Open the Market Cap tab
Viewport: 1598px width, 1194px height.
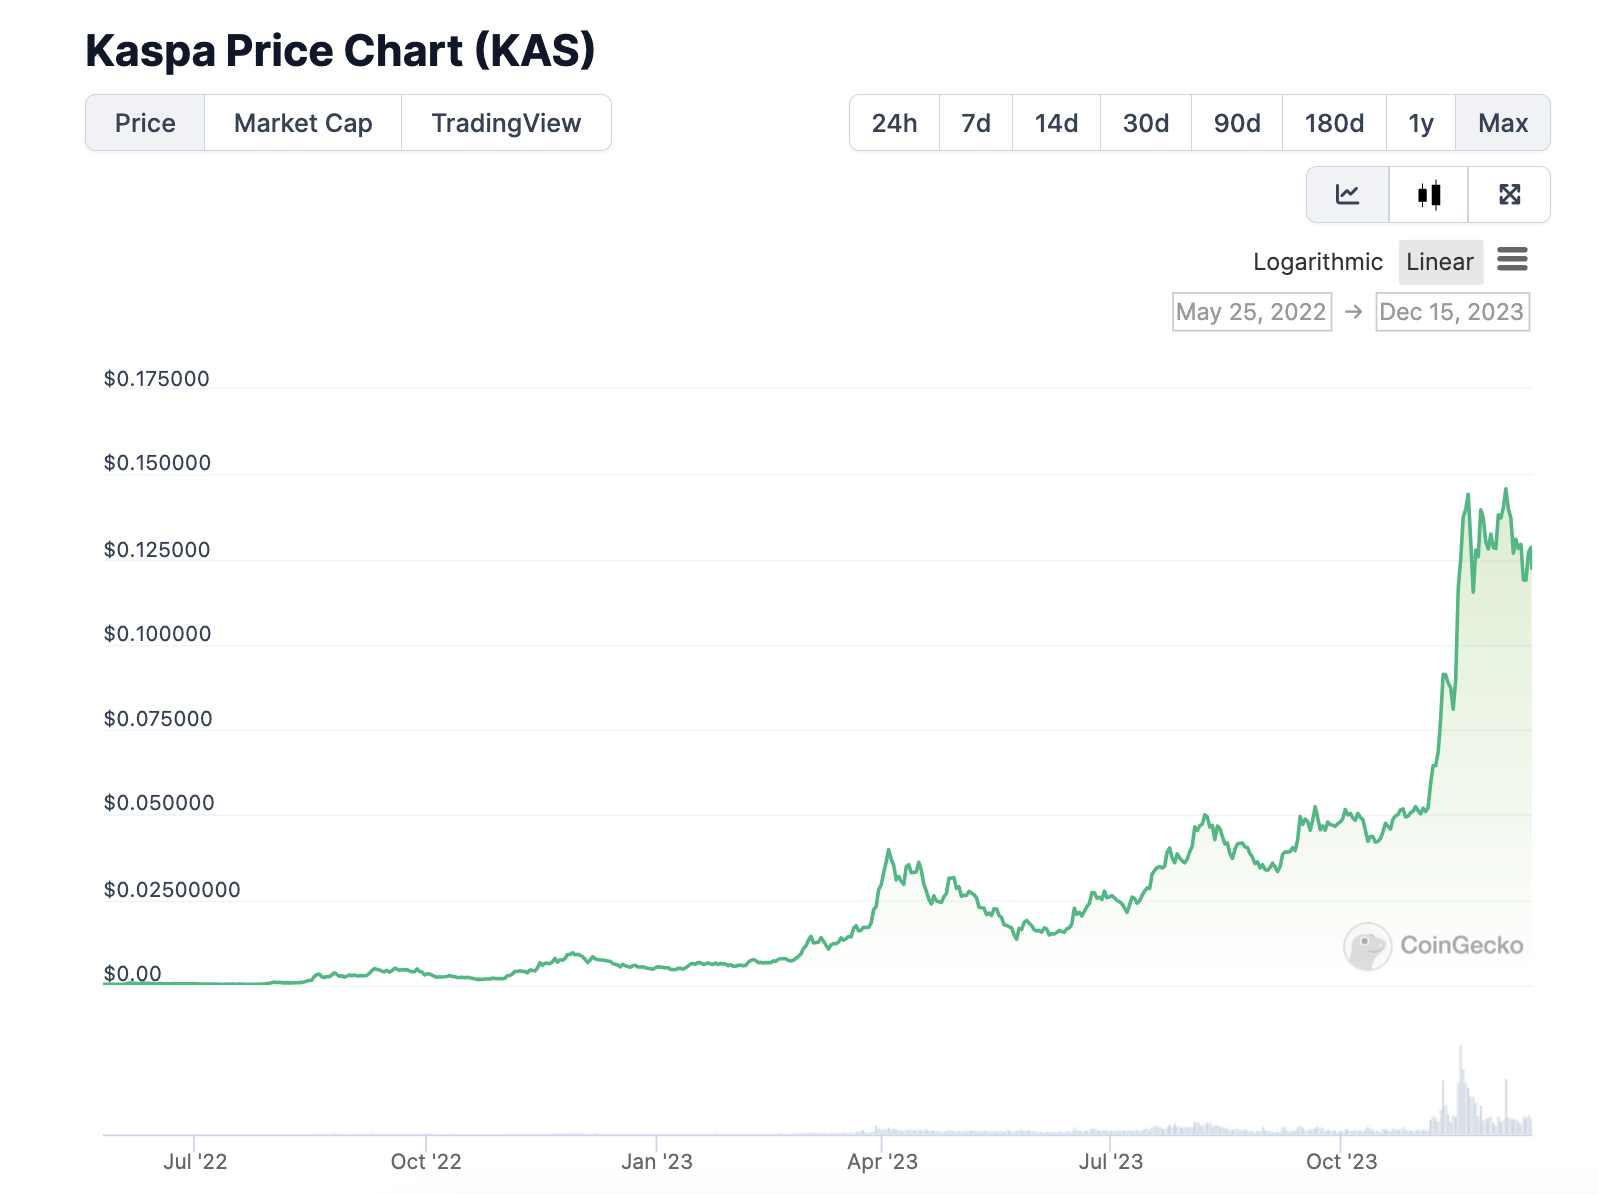(303, 123)
